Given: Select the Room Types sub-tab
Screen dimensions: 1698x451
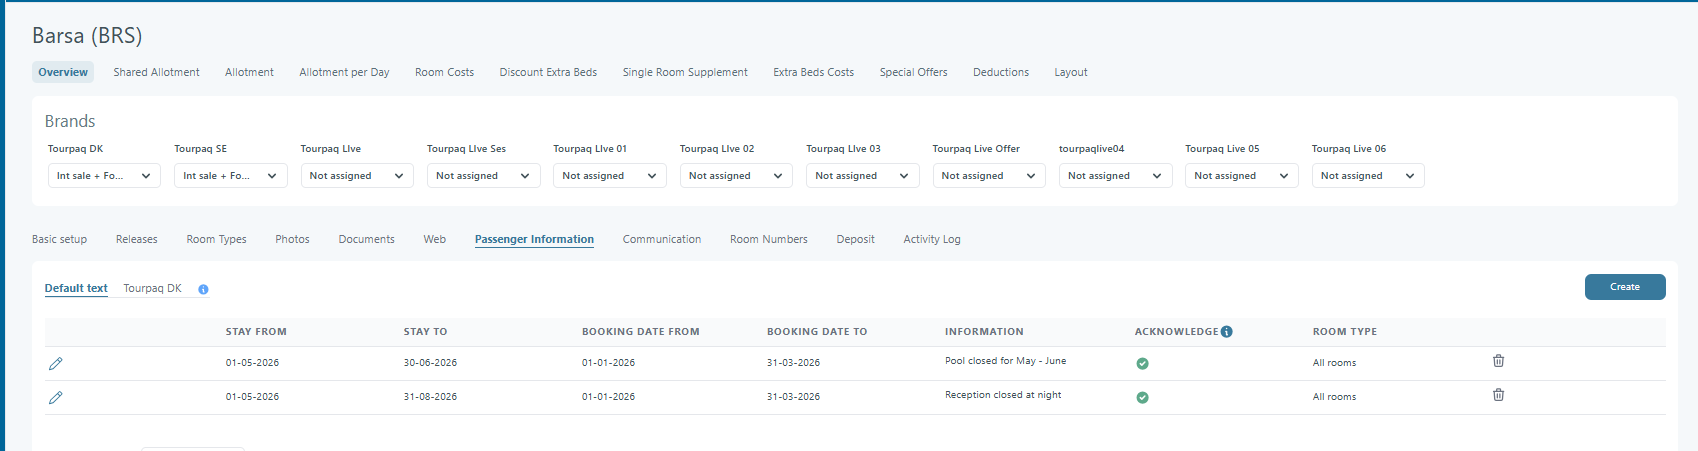Looking at the screenshot, I should point(216,240).
